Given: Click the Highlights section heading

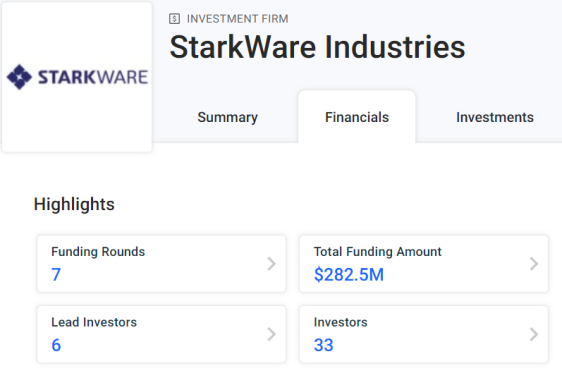Looking at the screenshot, I should pyautogui.click(x=74, y=205).
